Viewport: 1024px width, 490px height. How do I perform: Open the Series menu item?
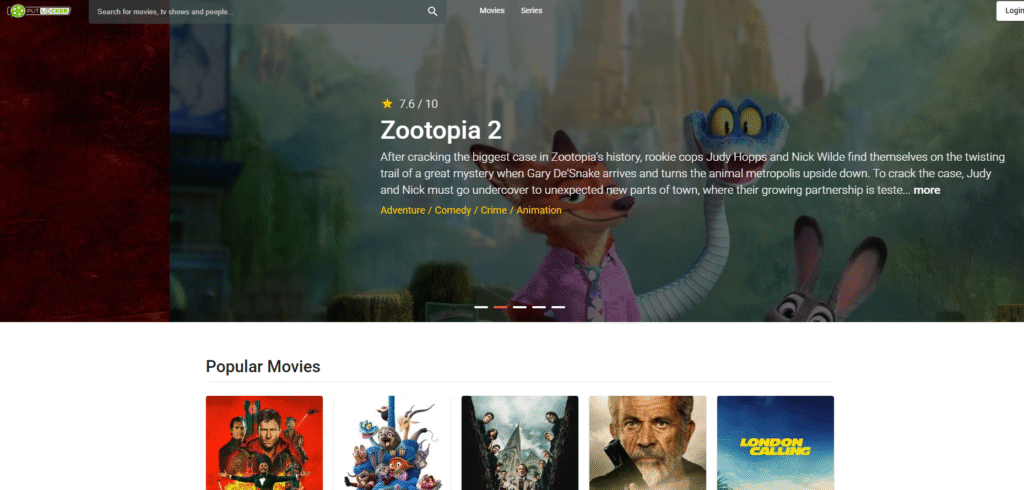pos(532,10)
